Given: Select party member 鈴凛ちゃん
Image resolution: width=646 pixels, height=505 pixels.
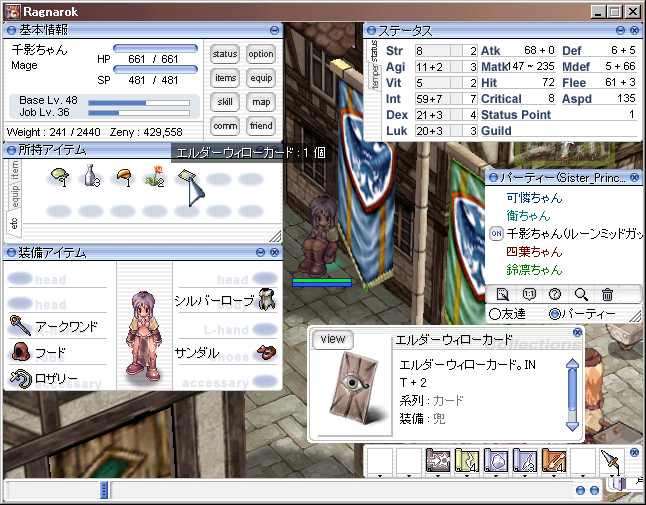Looking at the screenshot, I should 534,269.
